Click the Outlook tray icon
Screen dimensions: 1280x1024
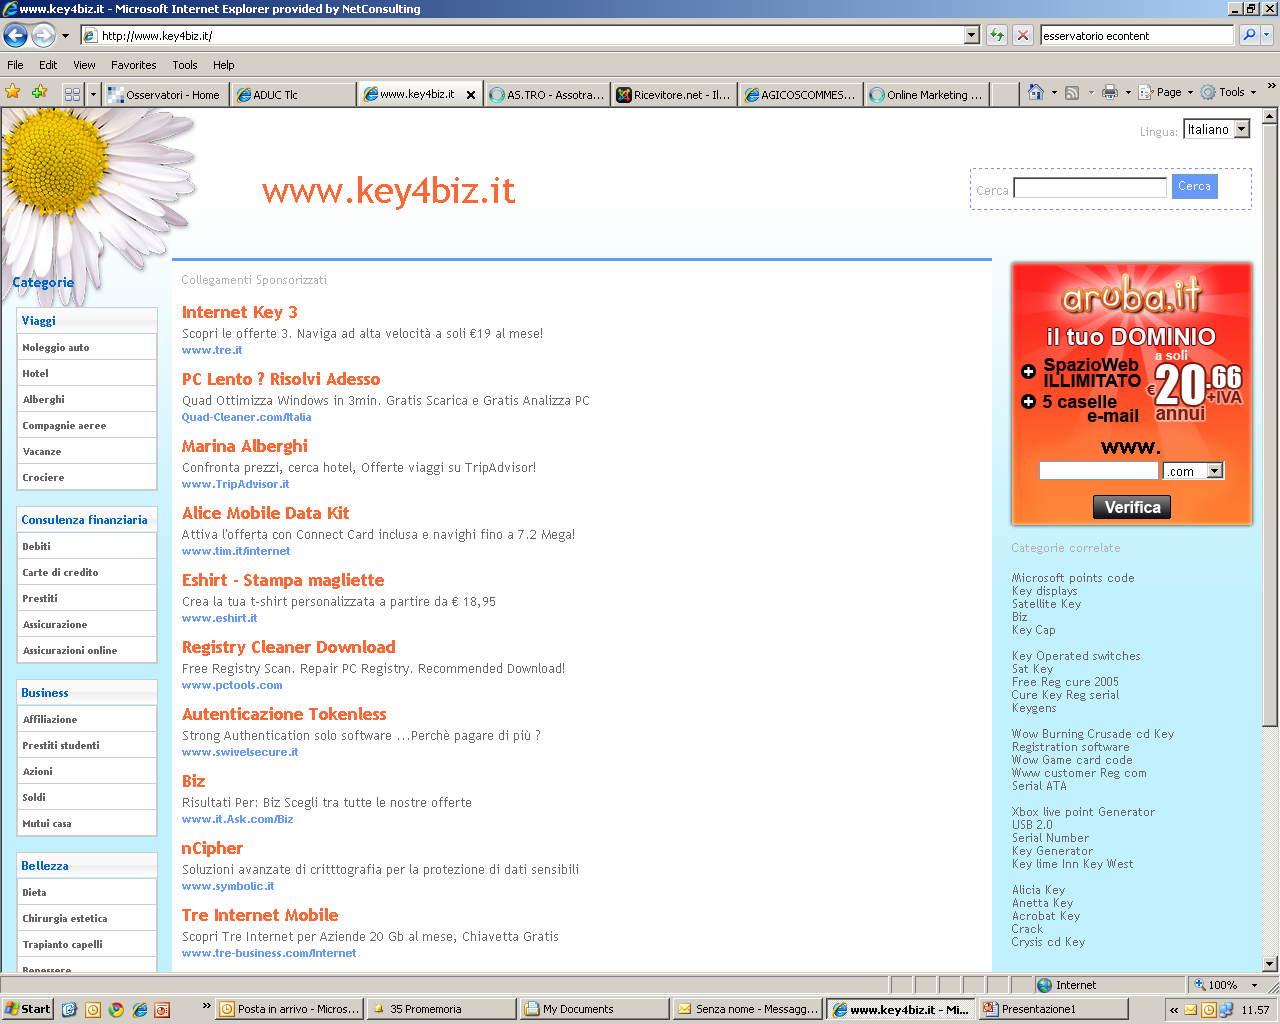(x=1208, y=1010)
